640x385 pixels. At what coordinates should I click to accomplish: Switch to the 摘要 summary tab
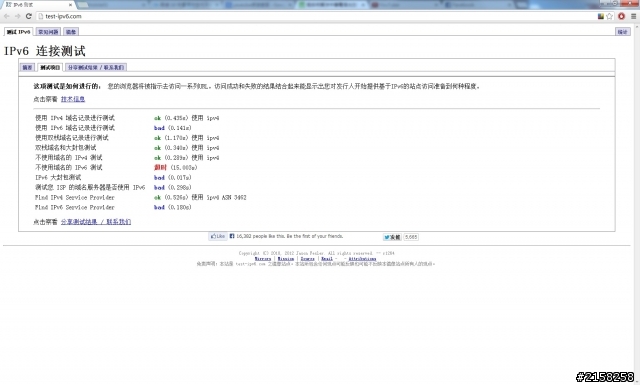pos(27,67)
